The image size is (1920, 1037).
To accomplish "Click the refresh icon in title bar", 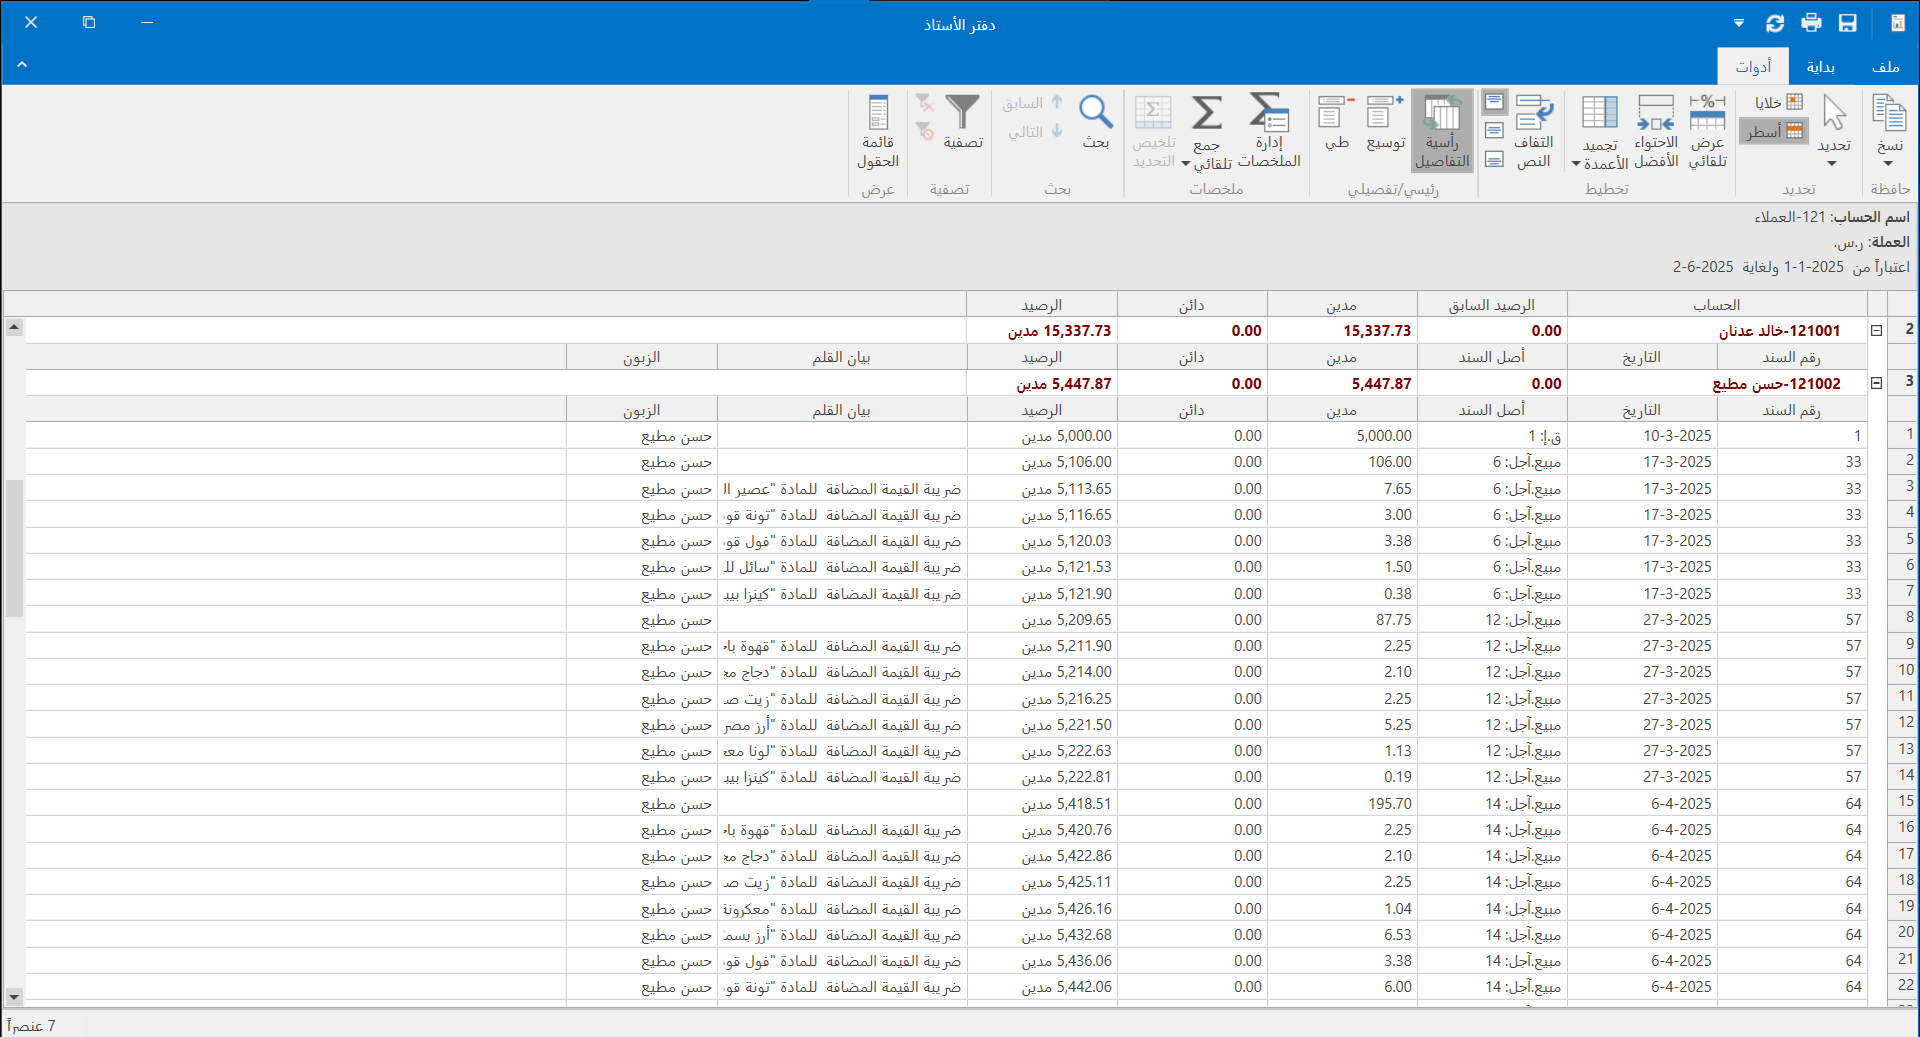I will click(x=1775, y=23).
